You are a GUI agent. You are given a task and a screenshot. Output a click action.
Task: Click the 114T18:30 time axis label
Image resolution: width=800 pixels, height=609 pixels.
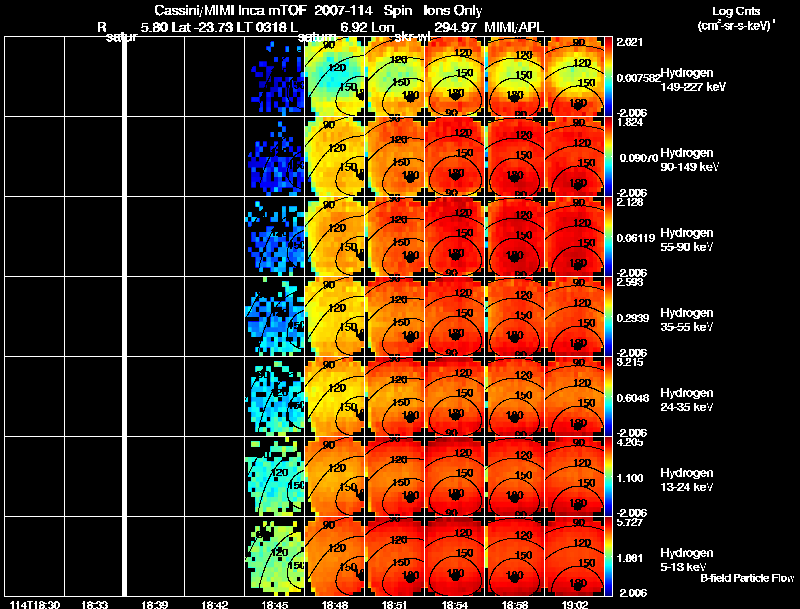[35, 605]
